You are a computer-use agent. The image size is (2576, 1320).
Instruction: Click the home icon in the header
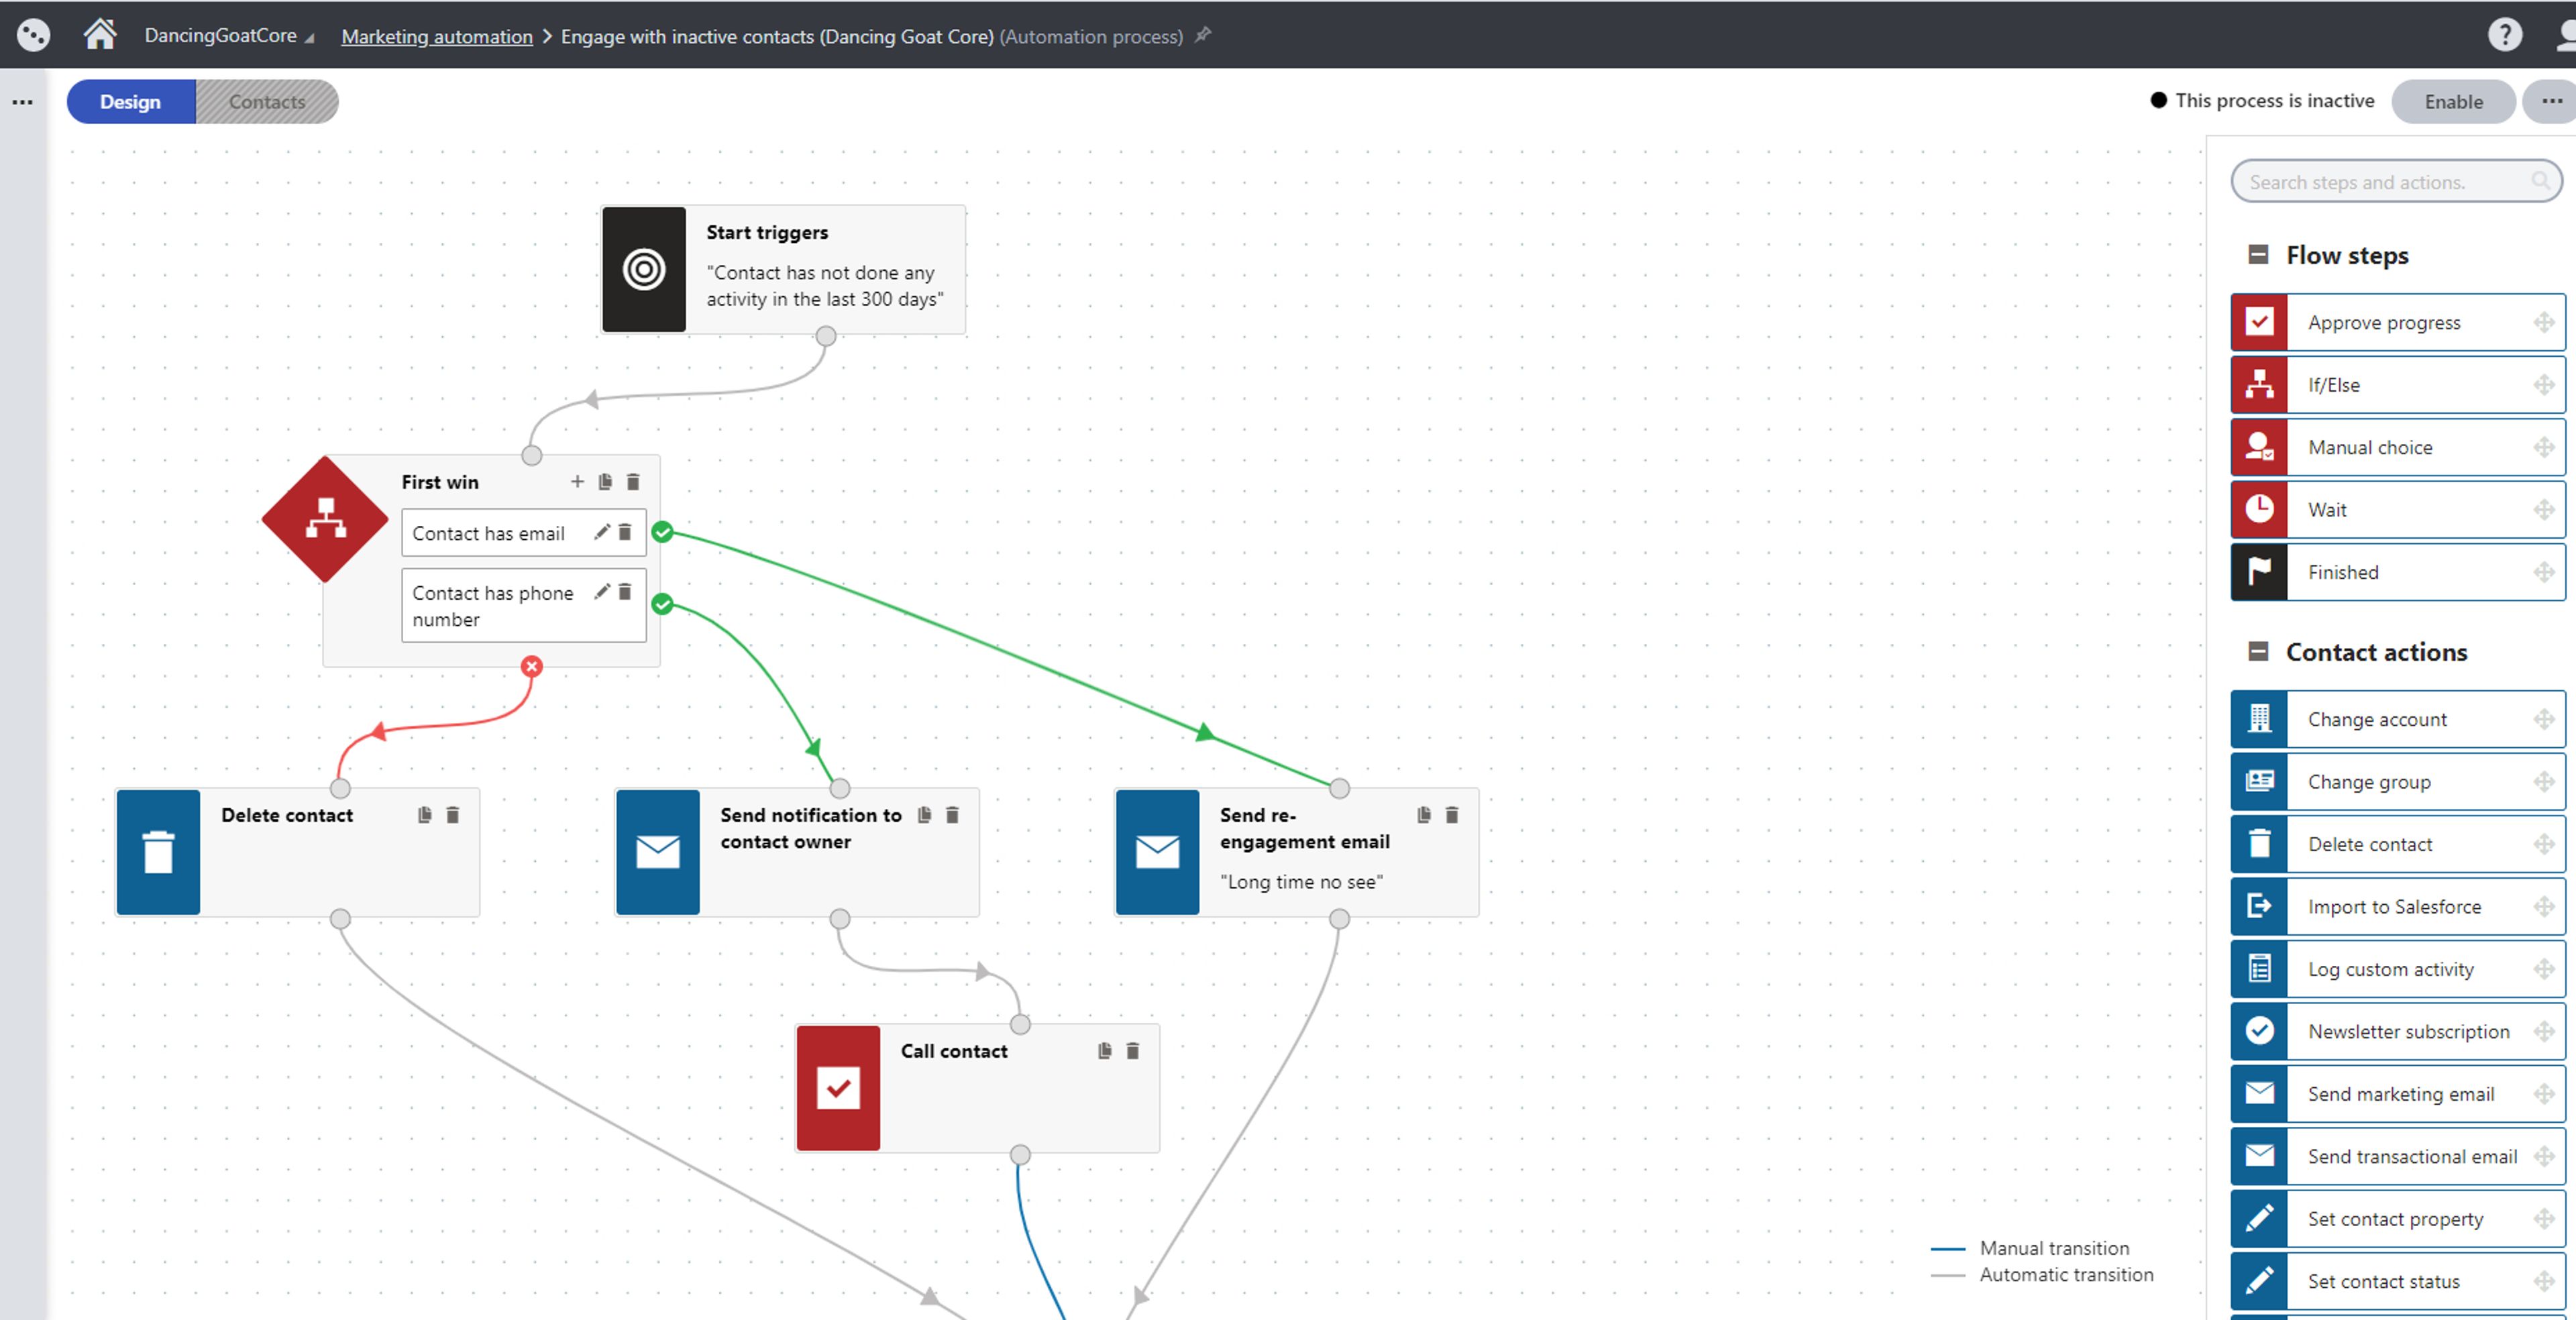click(x=99, y=35)
